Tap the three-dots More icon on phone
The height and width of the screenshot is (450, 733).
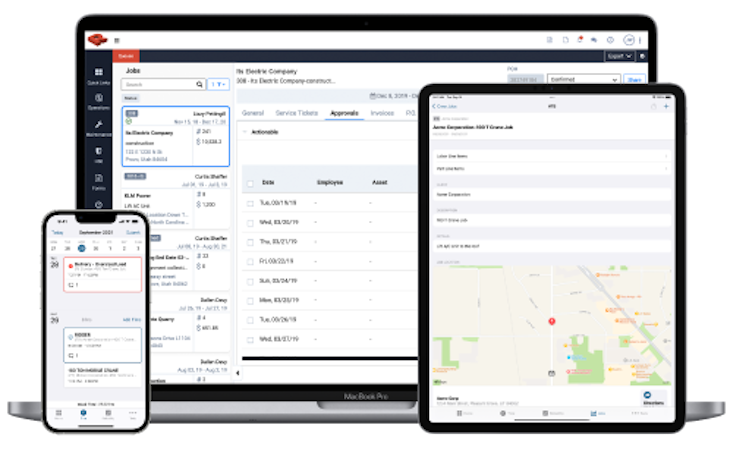point(133,414)
